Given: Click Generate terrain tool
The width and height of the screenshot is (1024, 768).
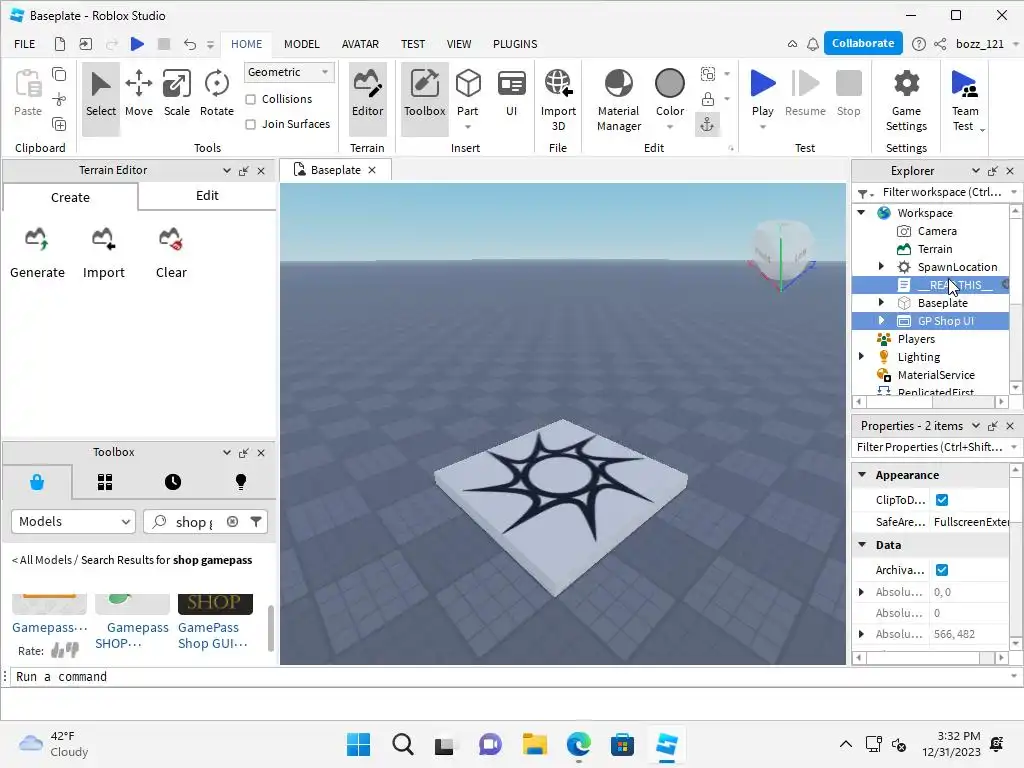Looking at the screenshot, I should click(x=37, y=253).
